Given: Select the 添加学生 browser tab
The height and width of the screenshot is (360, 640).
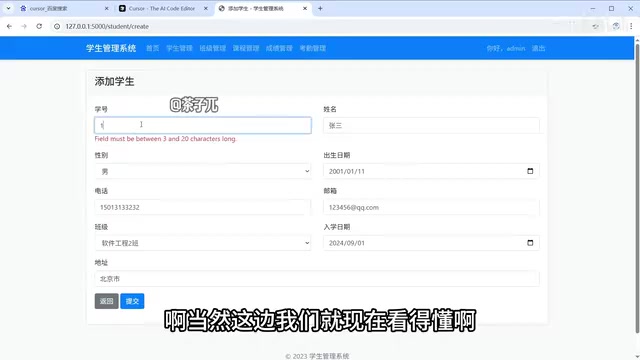Looking at the screenshot, I should [x=262, y=8].
